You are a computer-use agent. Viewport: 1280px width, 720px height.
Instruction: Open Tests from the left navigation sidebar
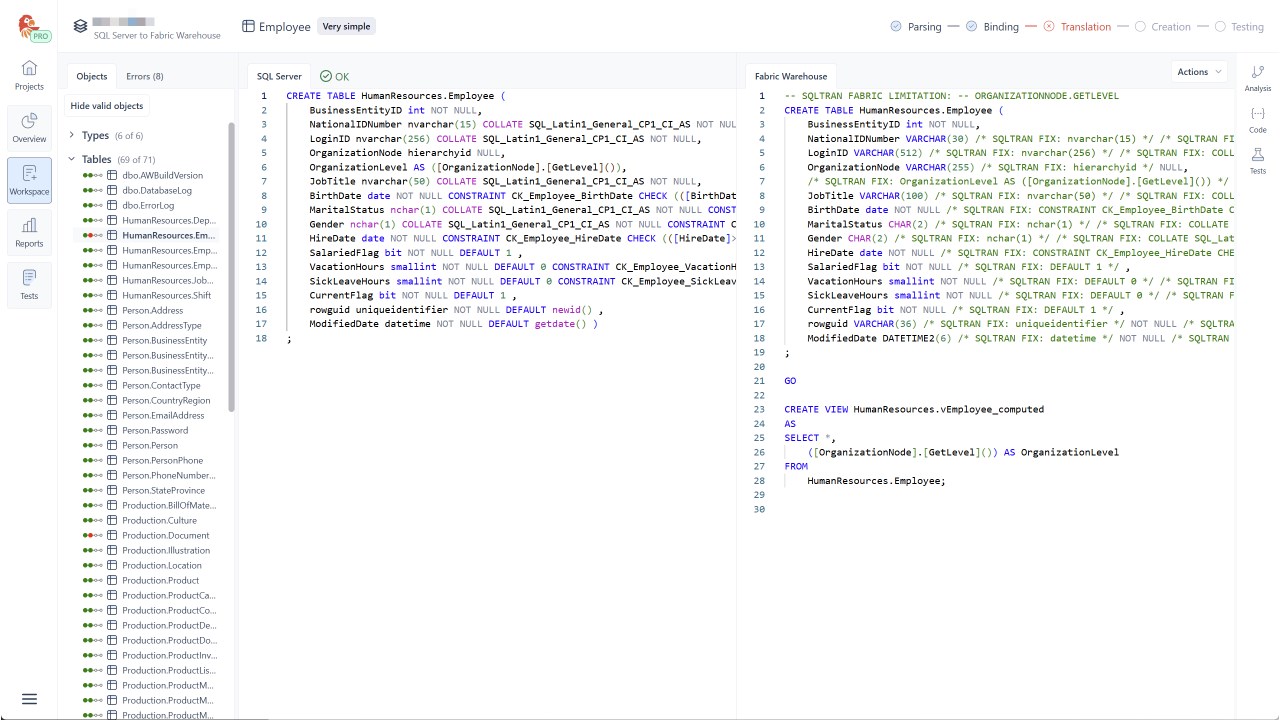coord(29,284)
